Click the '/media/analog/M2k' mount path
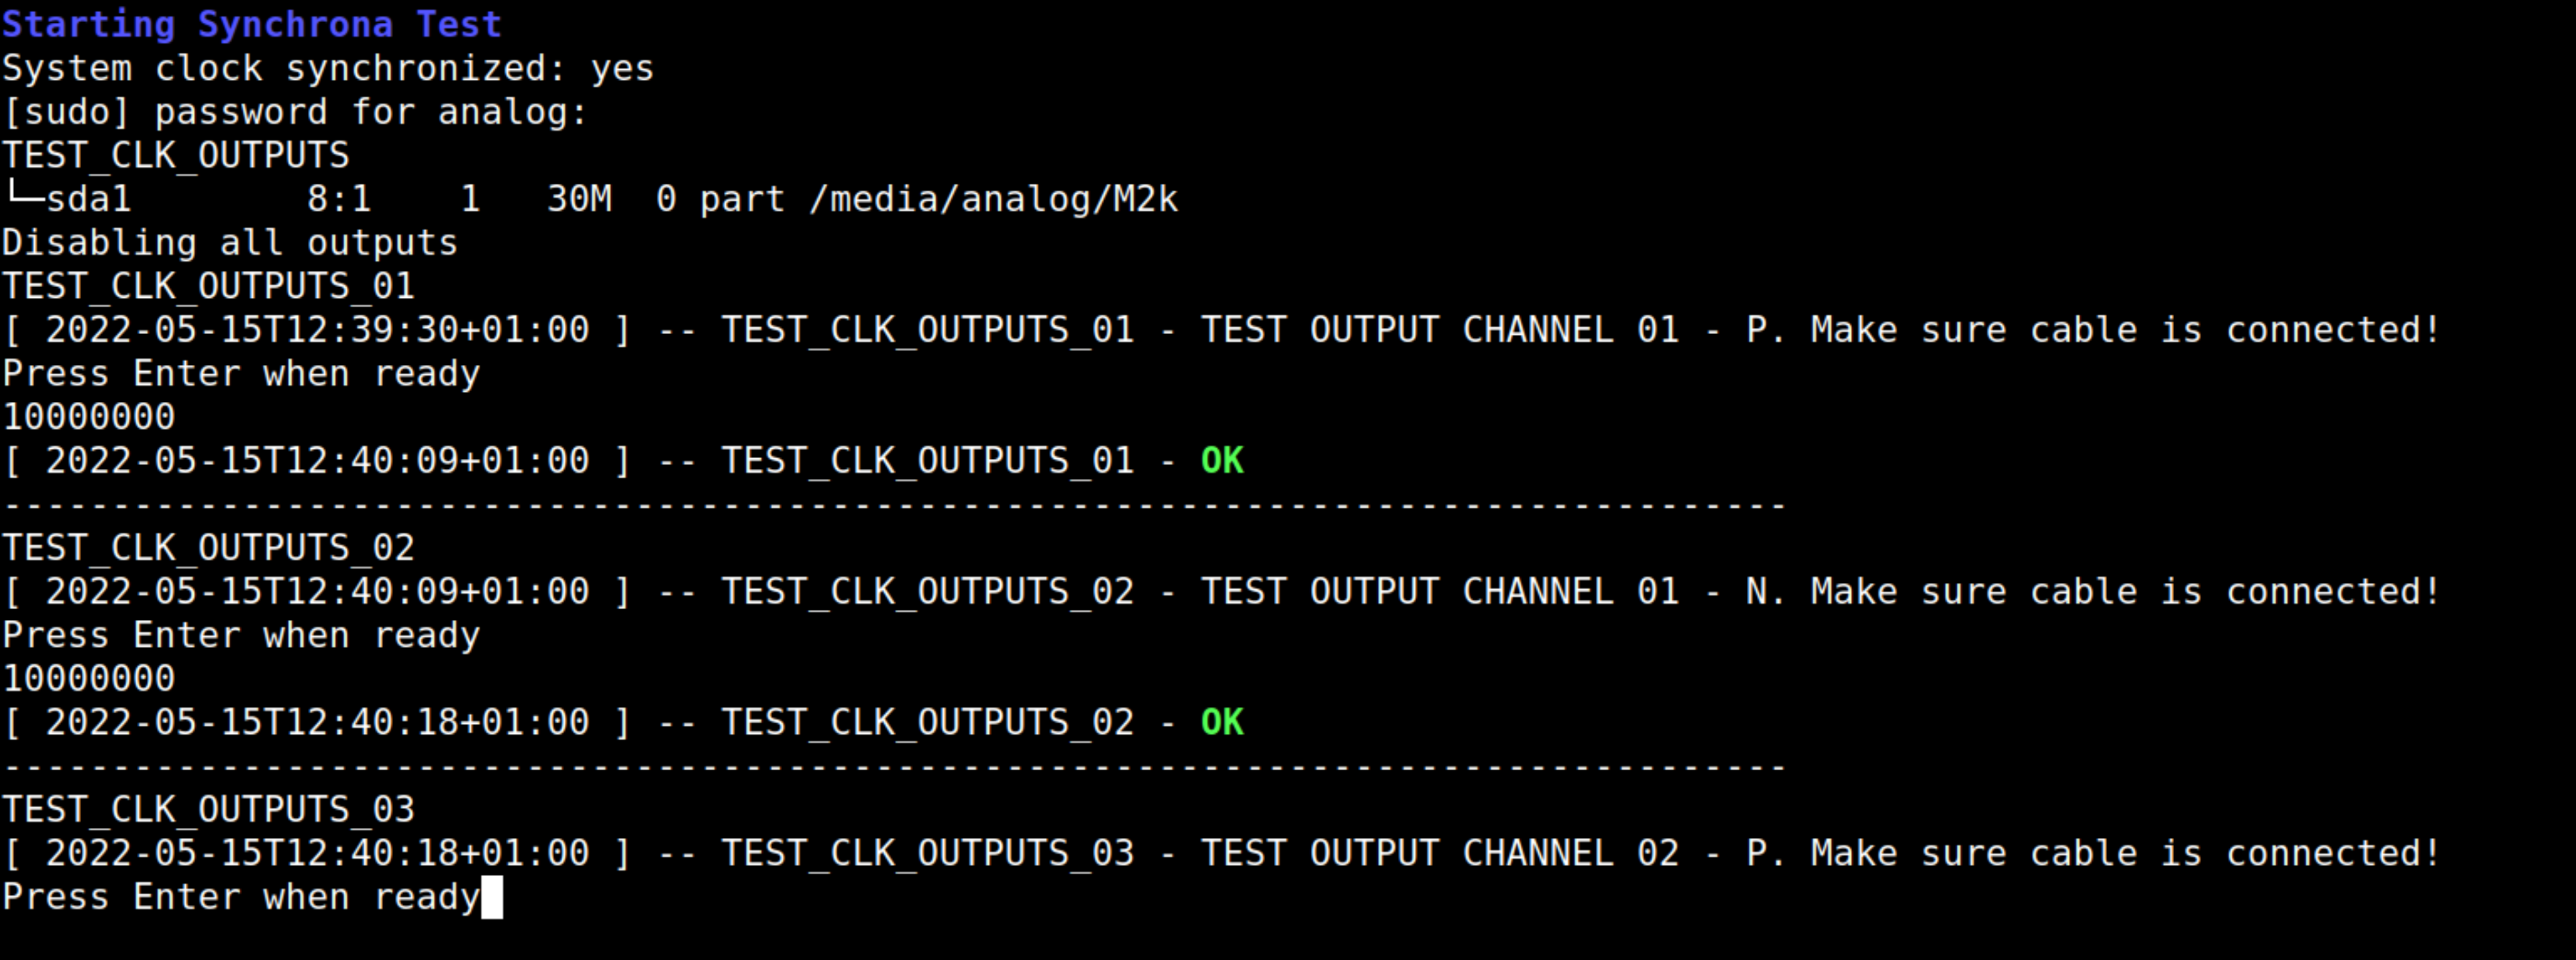 click(x=994, y=199)
